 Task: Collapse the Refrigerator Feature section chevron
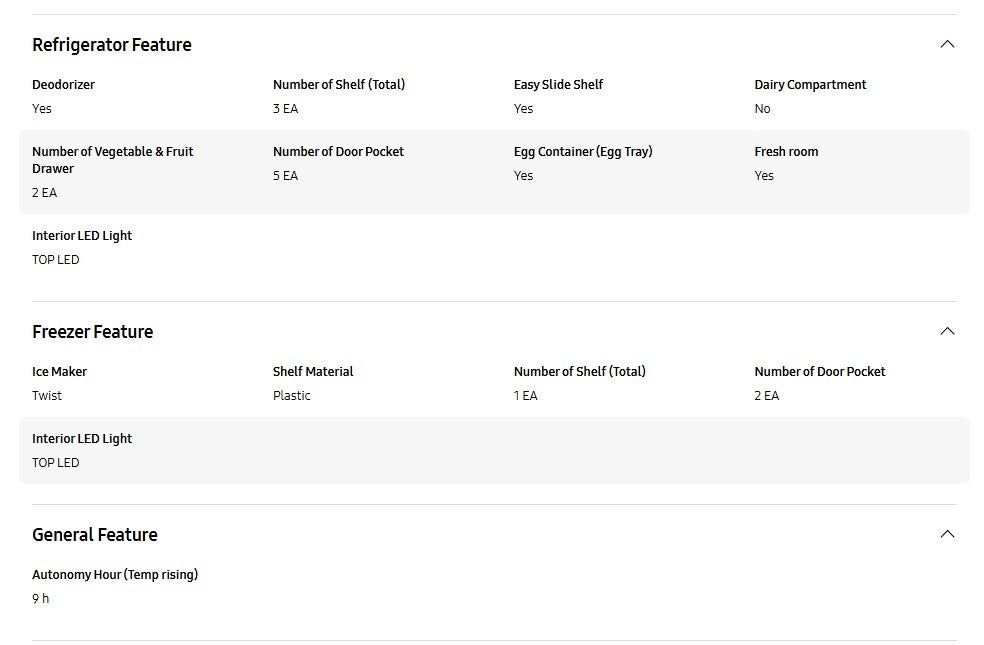(947, 44)
